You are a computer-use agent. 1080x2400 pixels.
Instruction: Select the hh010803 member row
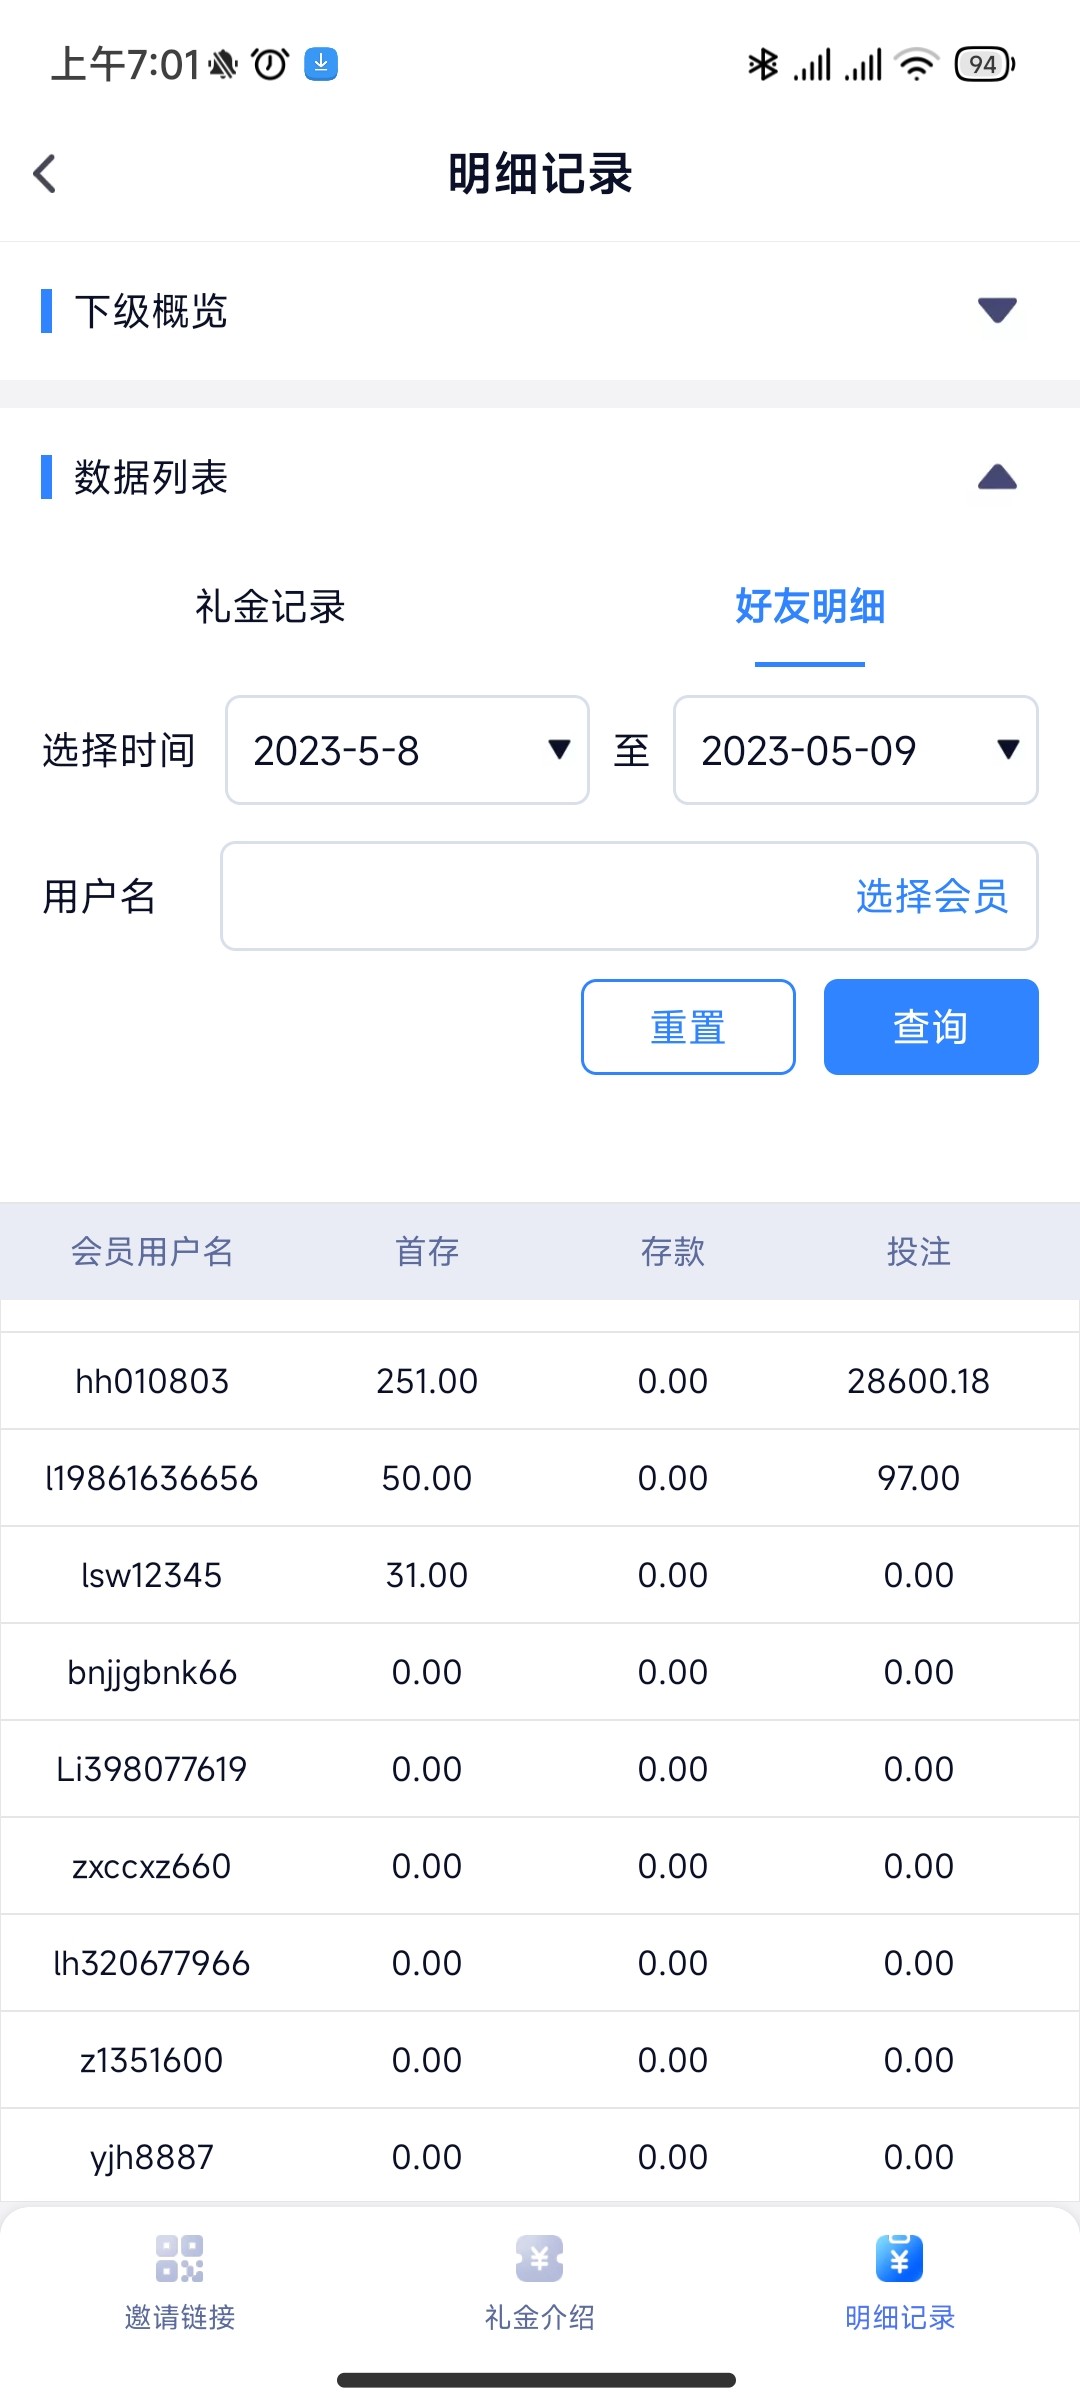(152, 1381)
